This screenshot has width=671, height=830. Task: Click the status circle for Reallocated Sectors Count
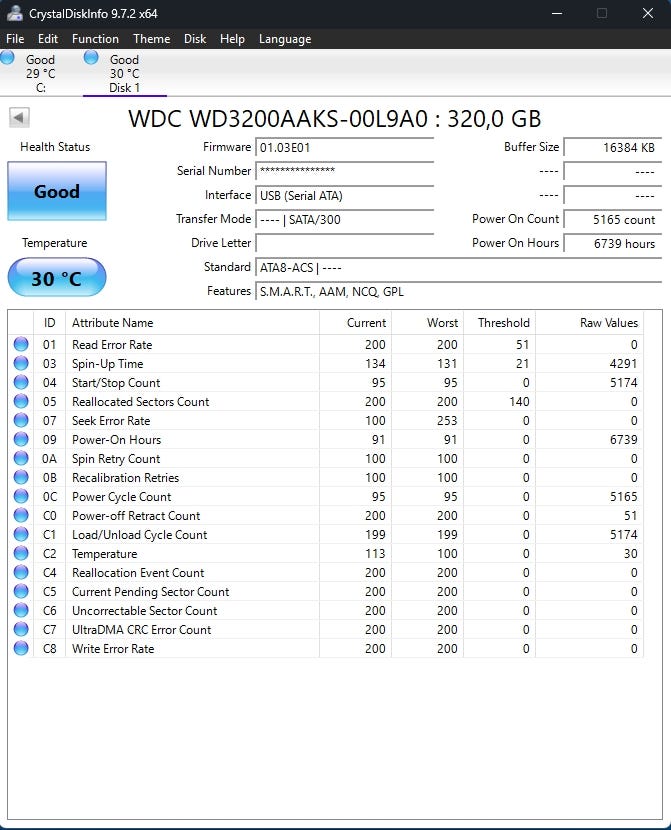(21, 401)
